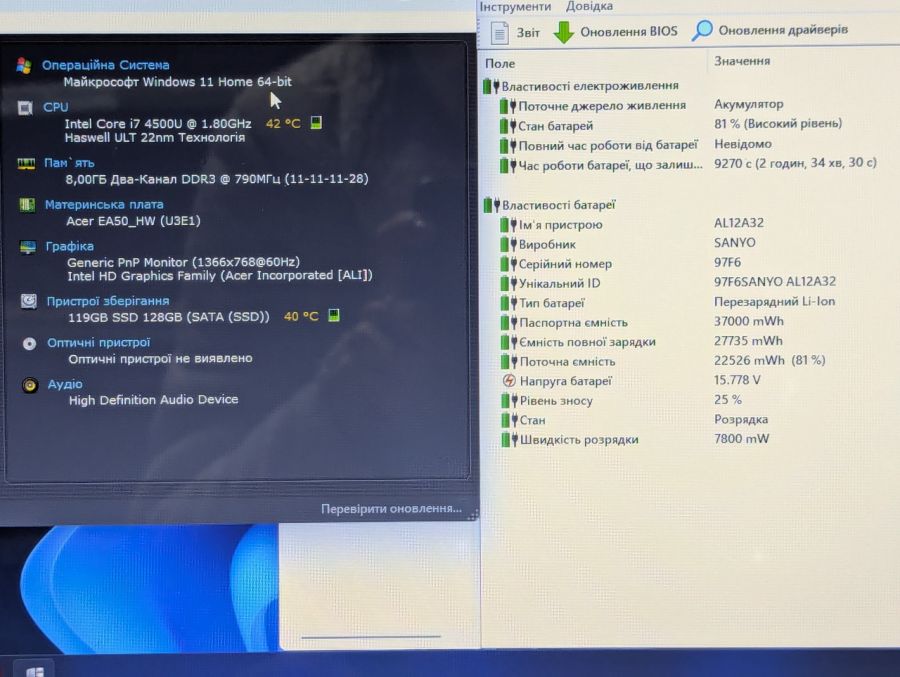Click the battery icon beside Рівень зносу

(x=509, y=401)
